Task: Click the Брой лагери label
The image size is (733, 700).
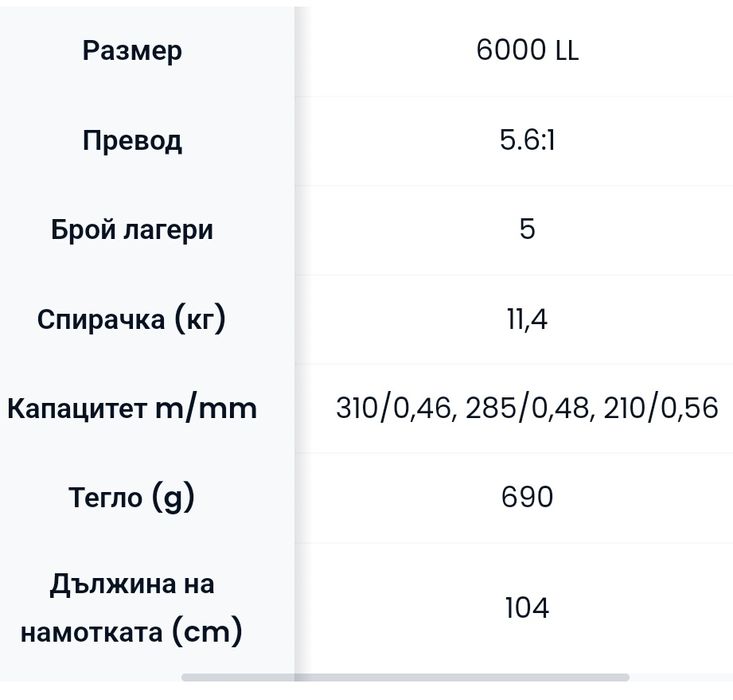Action: coord(132,230)
